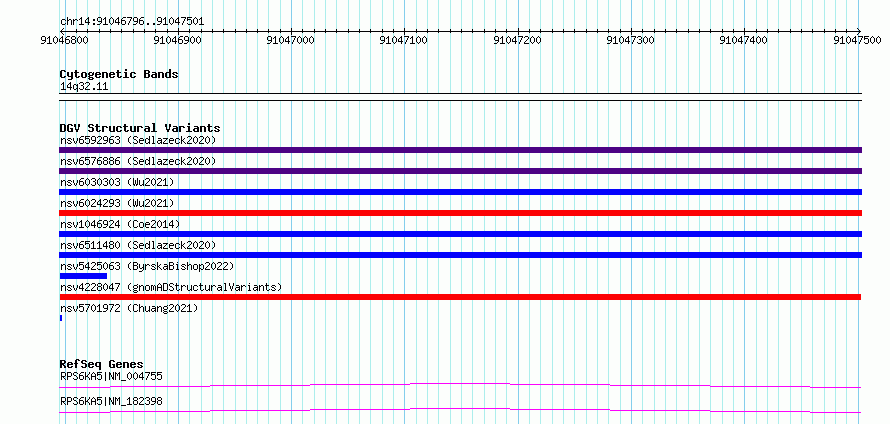Open gene label RPS6KA5|NM_182398
Image resolution: width=890 pixels, height=424 pixels.
tap(111, 401)
